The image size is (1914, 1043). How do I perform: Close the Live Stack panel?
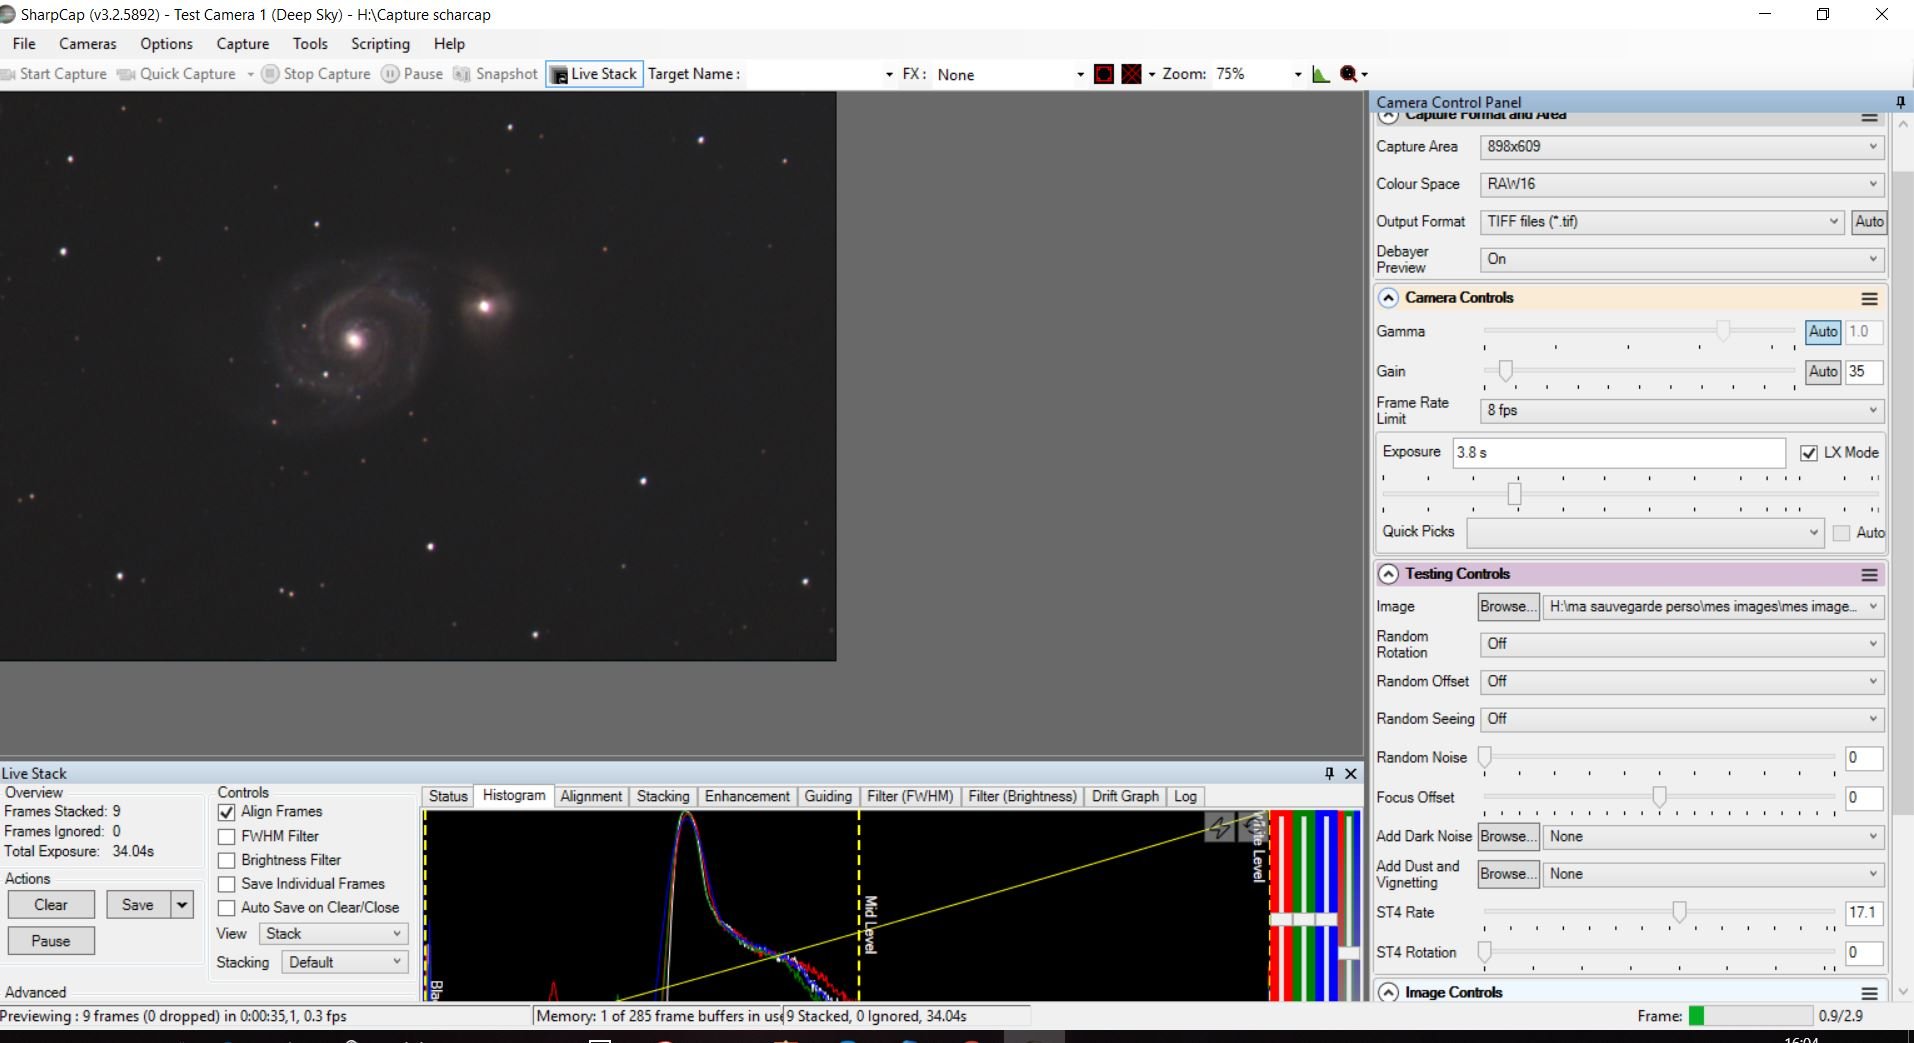(x=1351, y=773)
